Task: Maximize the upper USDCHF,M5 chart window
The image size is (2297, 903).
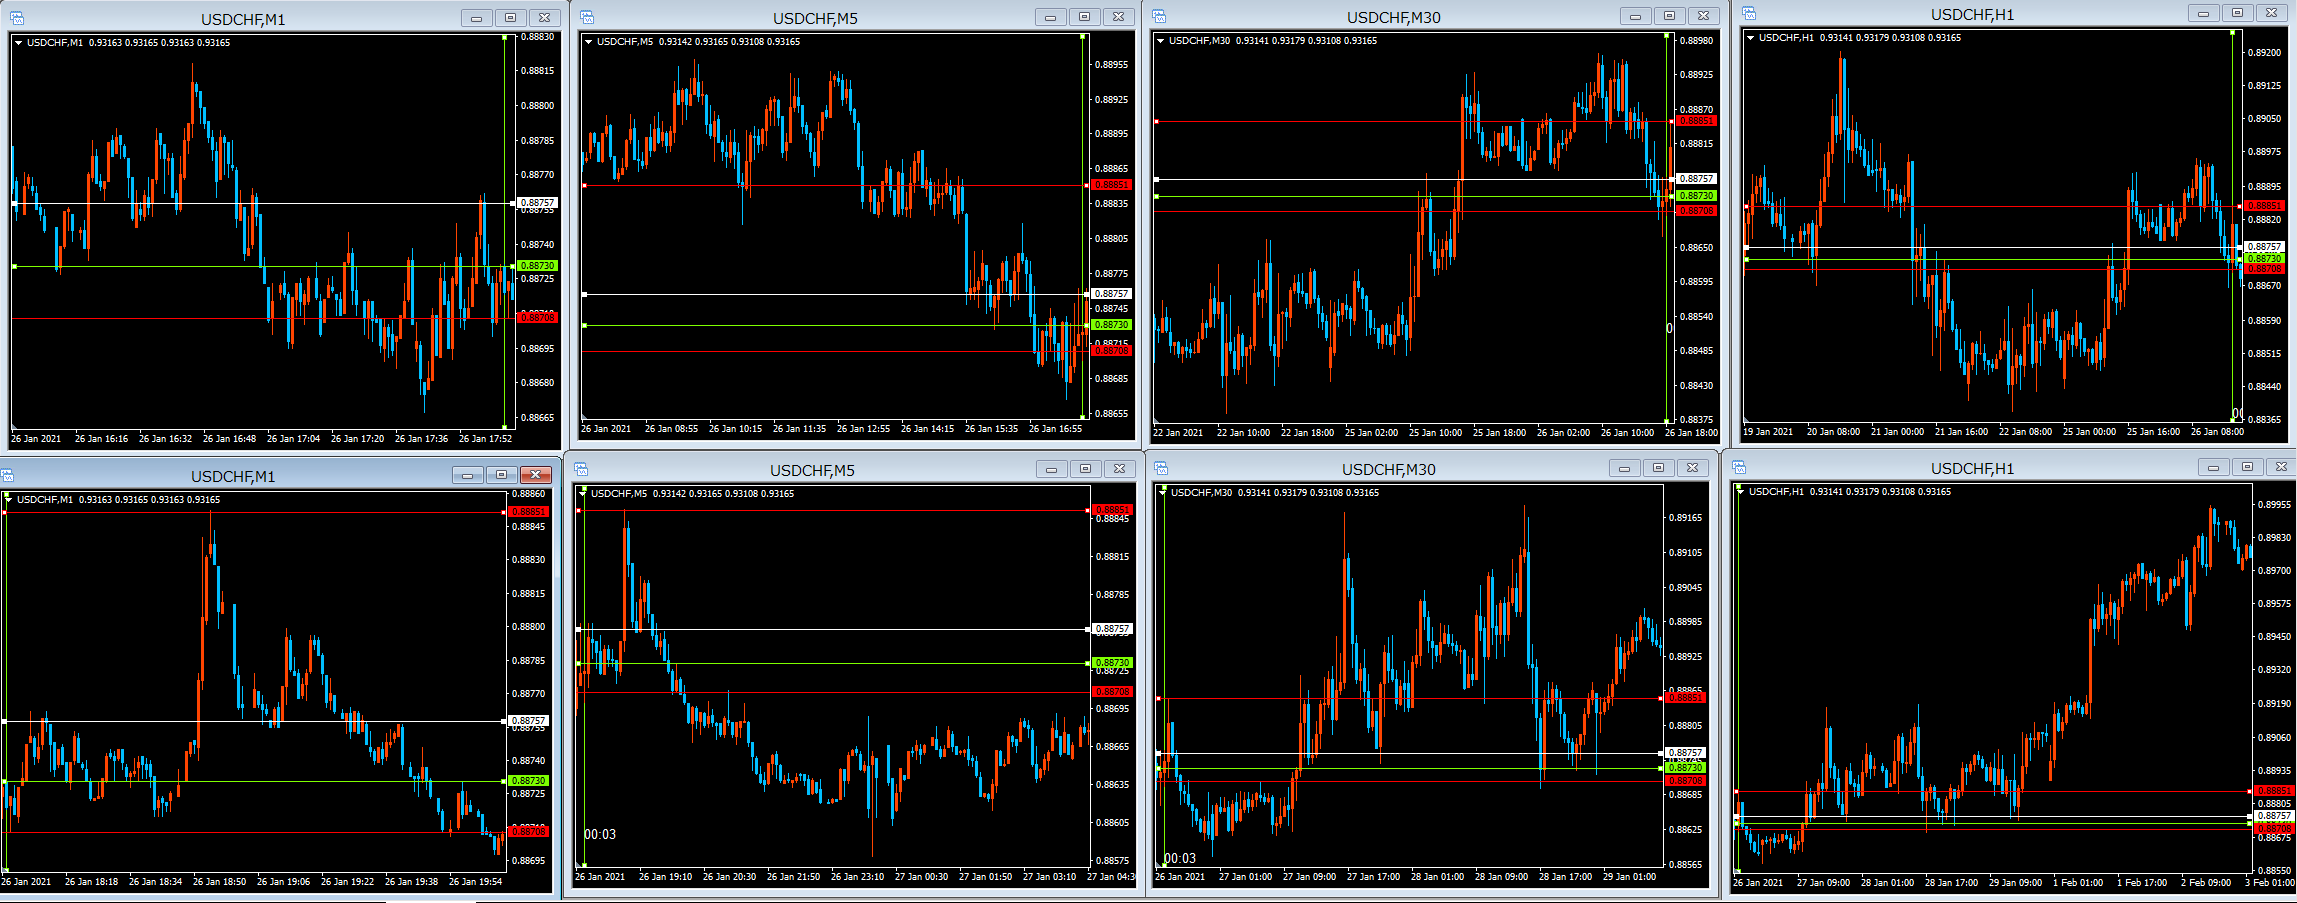Action: pos(1084,17)
